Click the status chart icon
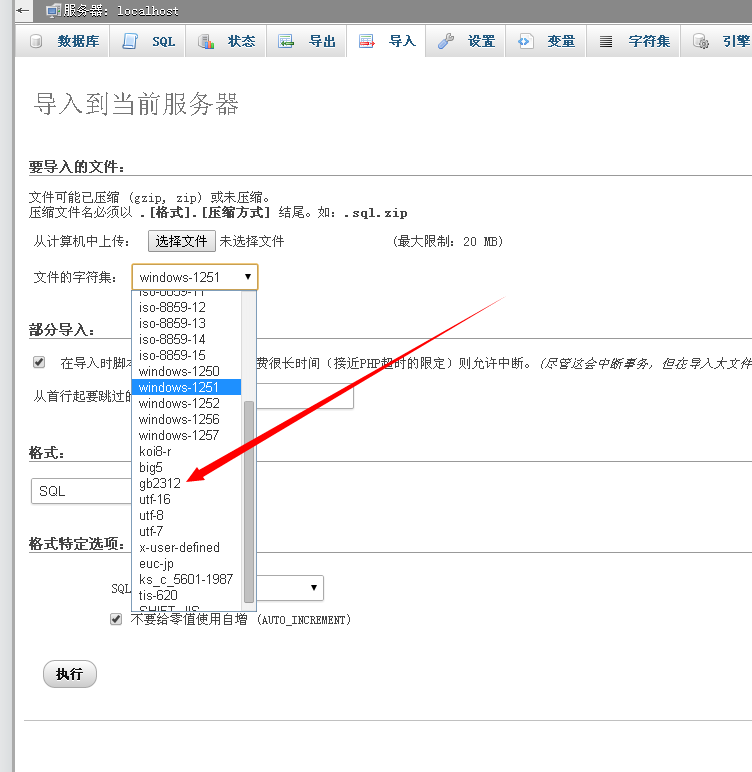Image resolution: width=752 pixels, height=772 pixels. (x=206, y=42)
